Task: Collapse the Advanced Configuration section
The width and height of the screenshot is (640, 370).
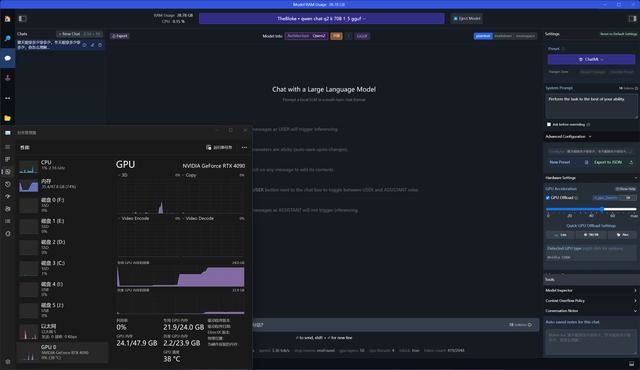Action: [x=568, y=137]
